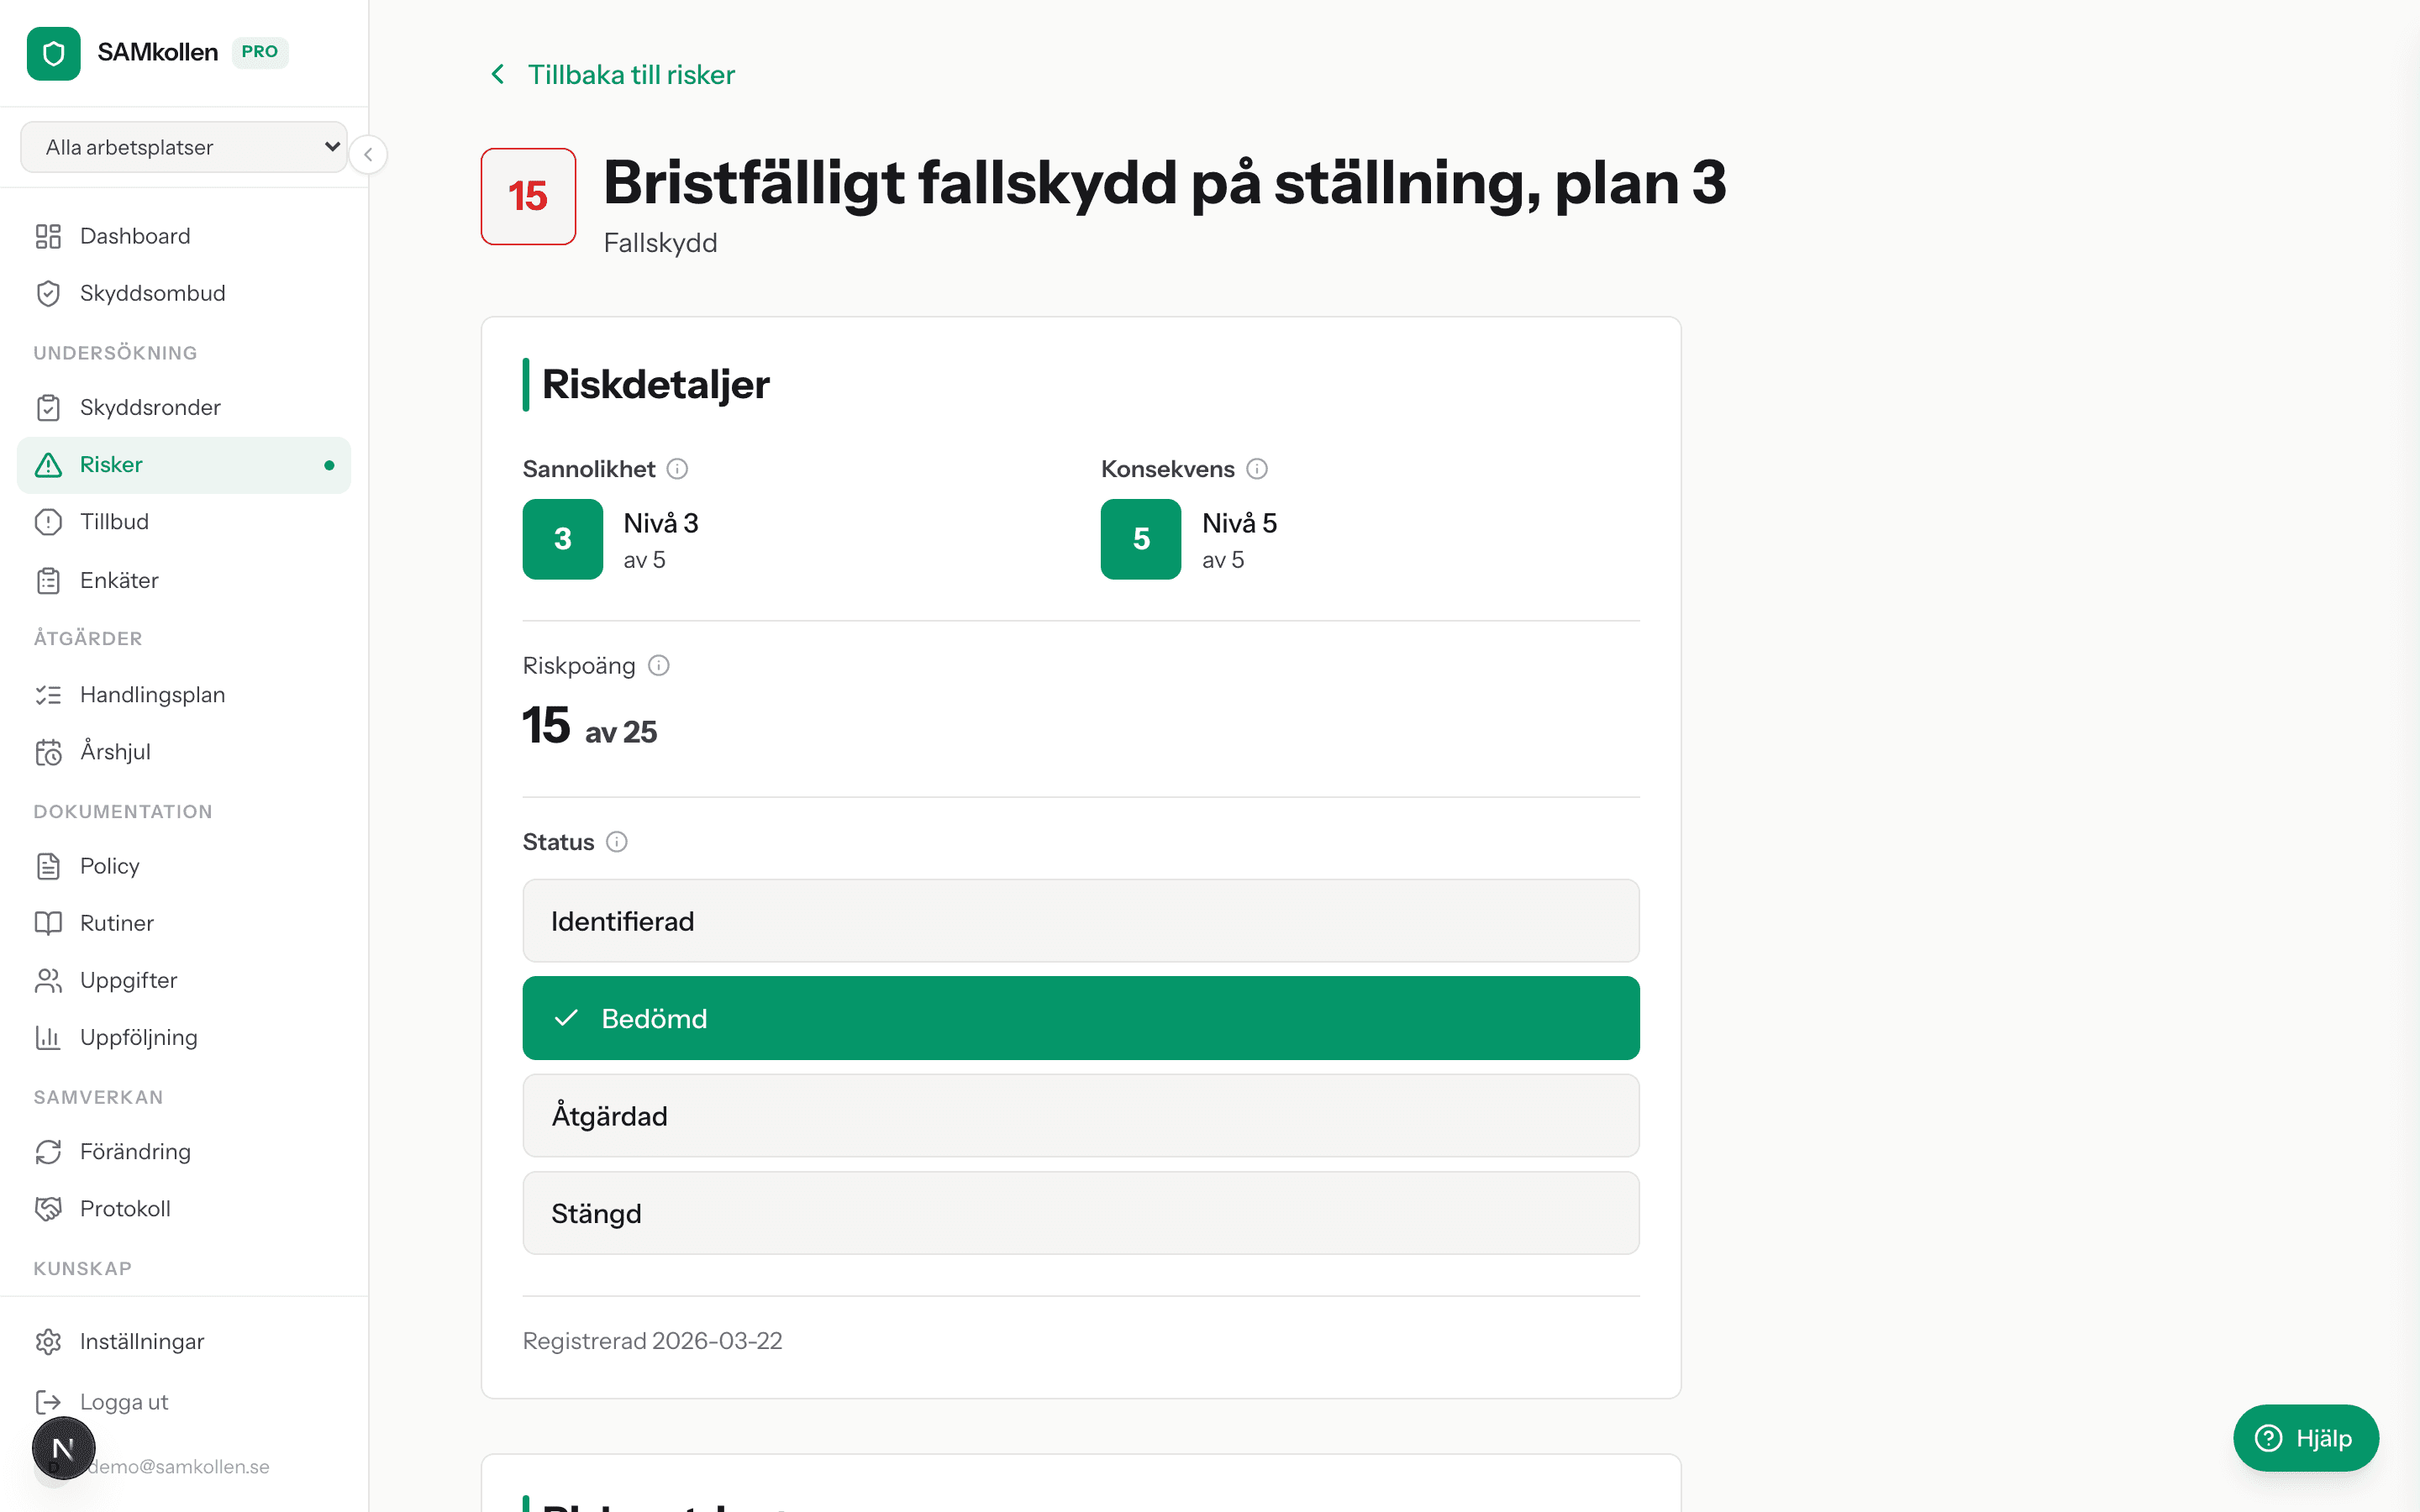Viewport: 2420px width, 1512px height.
Task: Select the Sannolikhet level 3 indicator
Action: click(x=562, y=539)
